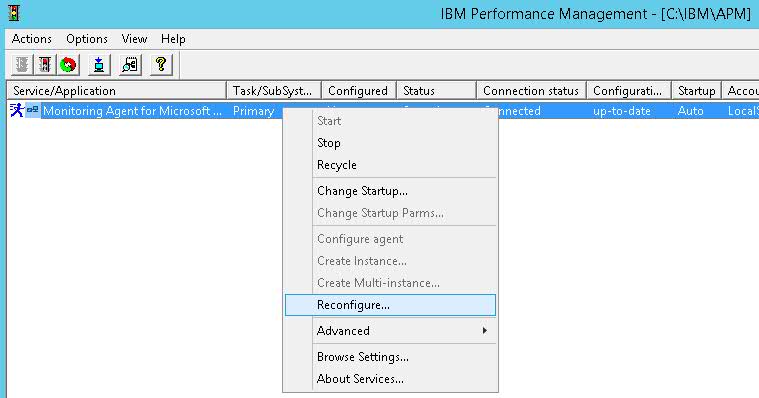Screen dimensions: 759x398
Task: Click the greyed-out Start service traffic light icon
Action: 21,64
